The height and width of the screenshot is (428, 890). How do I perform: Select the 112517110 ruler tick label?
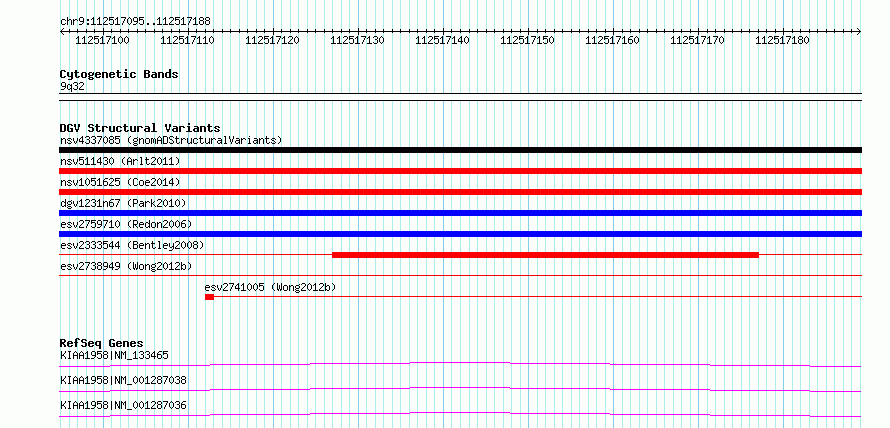click(x=187, y=40)
